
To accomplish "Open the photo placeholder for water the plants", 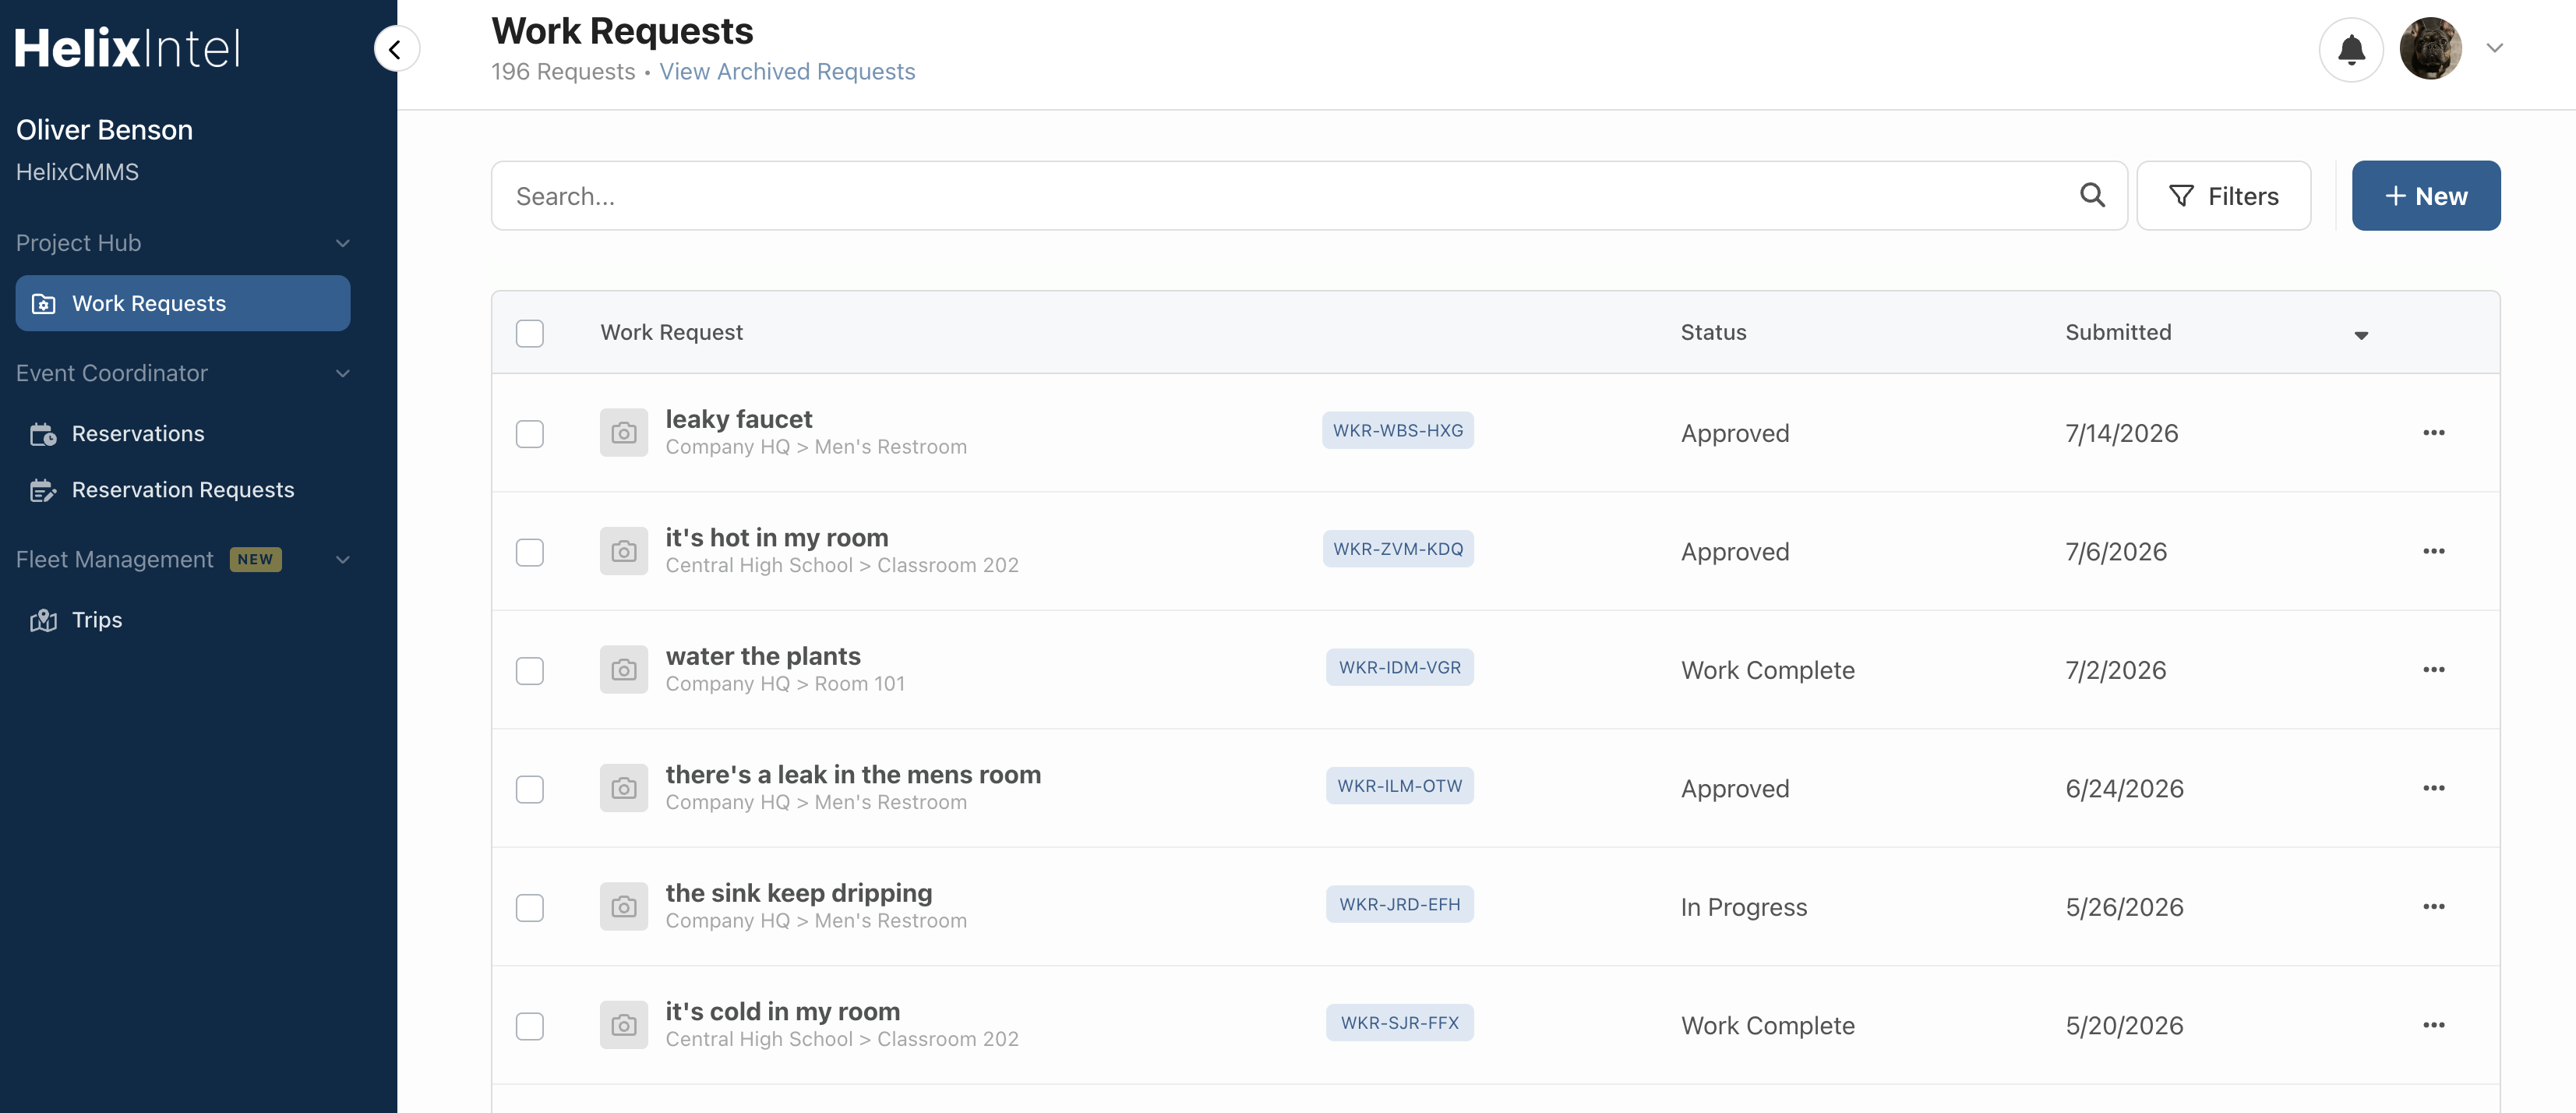I will coord(624,670).
